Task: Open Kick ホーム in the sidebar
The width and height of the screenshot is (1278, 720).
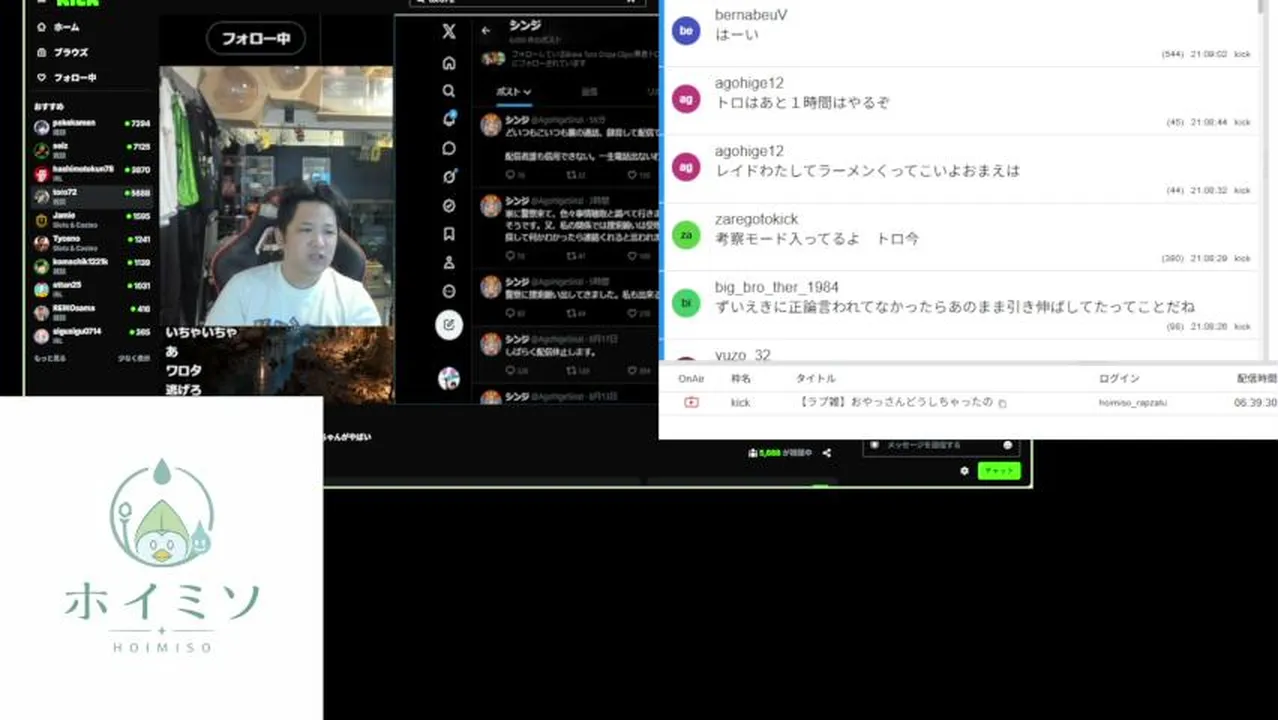Action: (58, 27)
